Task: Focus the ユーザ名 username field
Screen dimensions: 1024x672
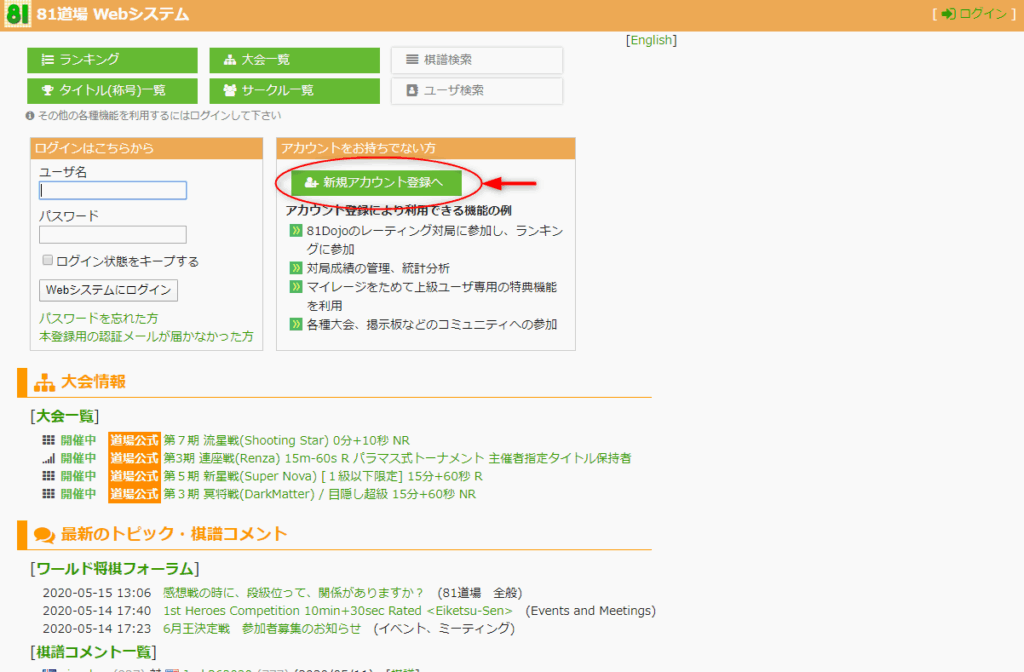Action: point(113,190)
